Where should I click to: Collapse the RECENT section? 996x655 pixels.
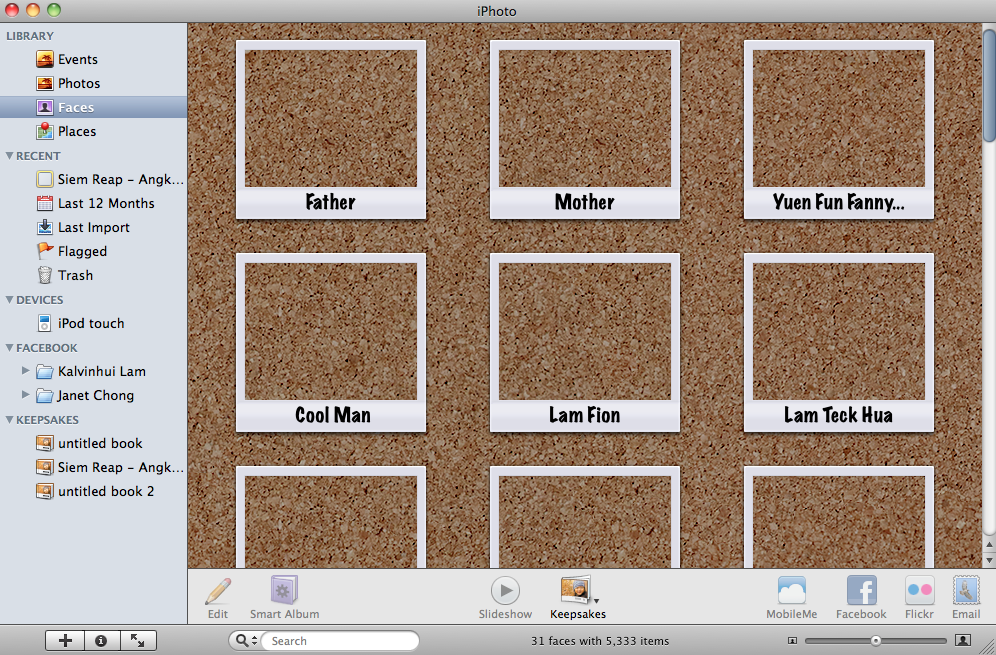coord(10,156)
